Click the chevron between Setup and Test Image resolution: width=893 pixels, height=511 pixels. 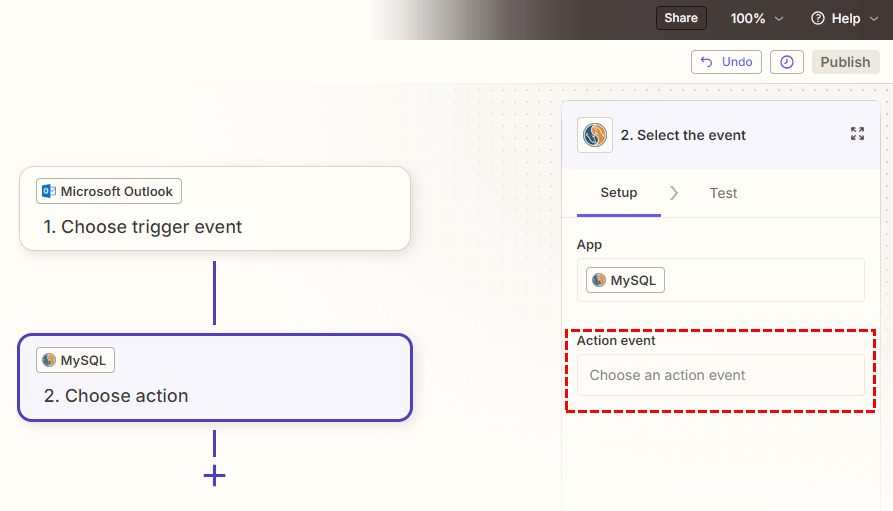(x=674, y=193)
